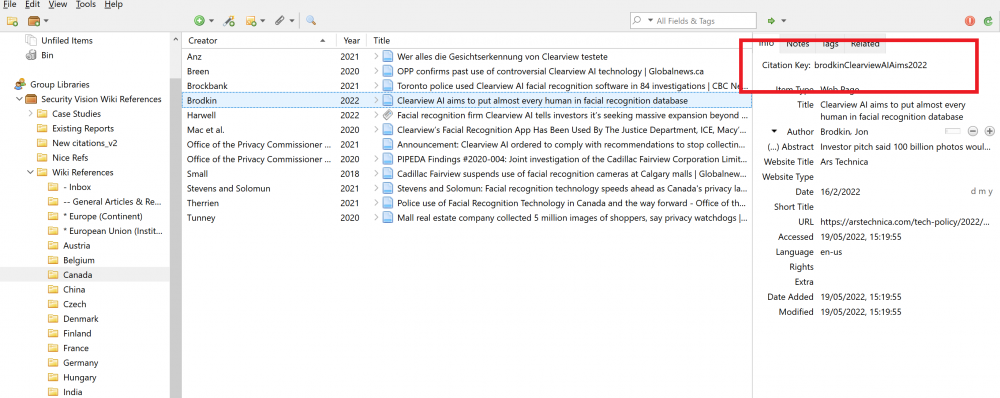Click the New Library box icon

click(x=34, y=21)
